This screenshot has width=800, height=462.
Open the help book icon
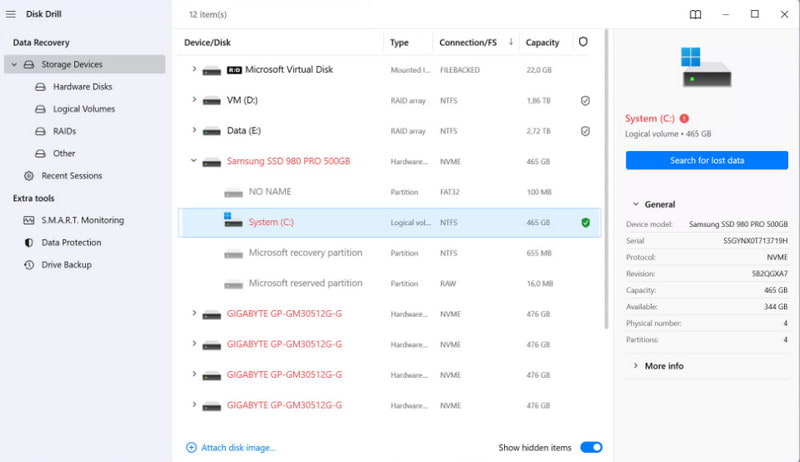[x=695, y=14]
